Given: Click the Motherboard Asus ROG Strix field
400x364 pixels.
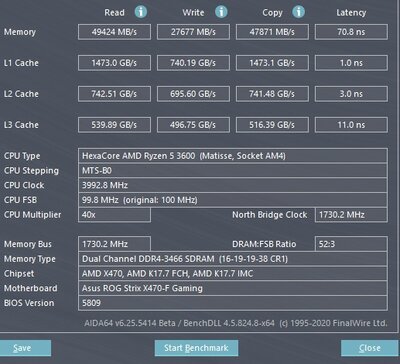Looking at the screenshot, I should coord(233,288).
